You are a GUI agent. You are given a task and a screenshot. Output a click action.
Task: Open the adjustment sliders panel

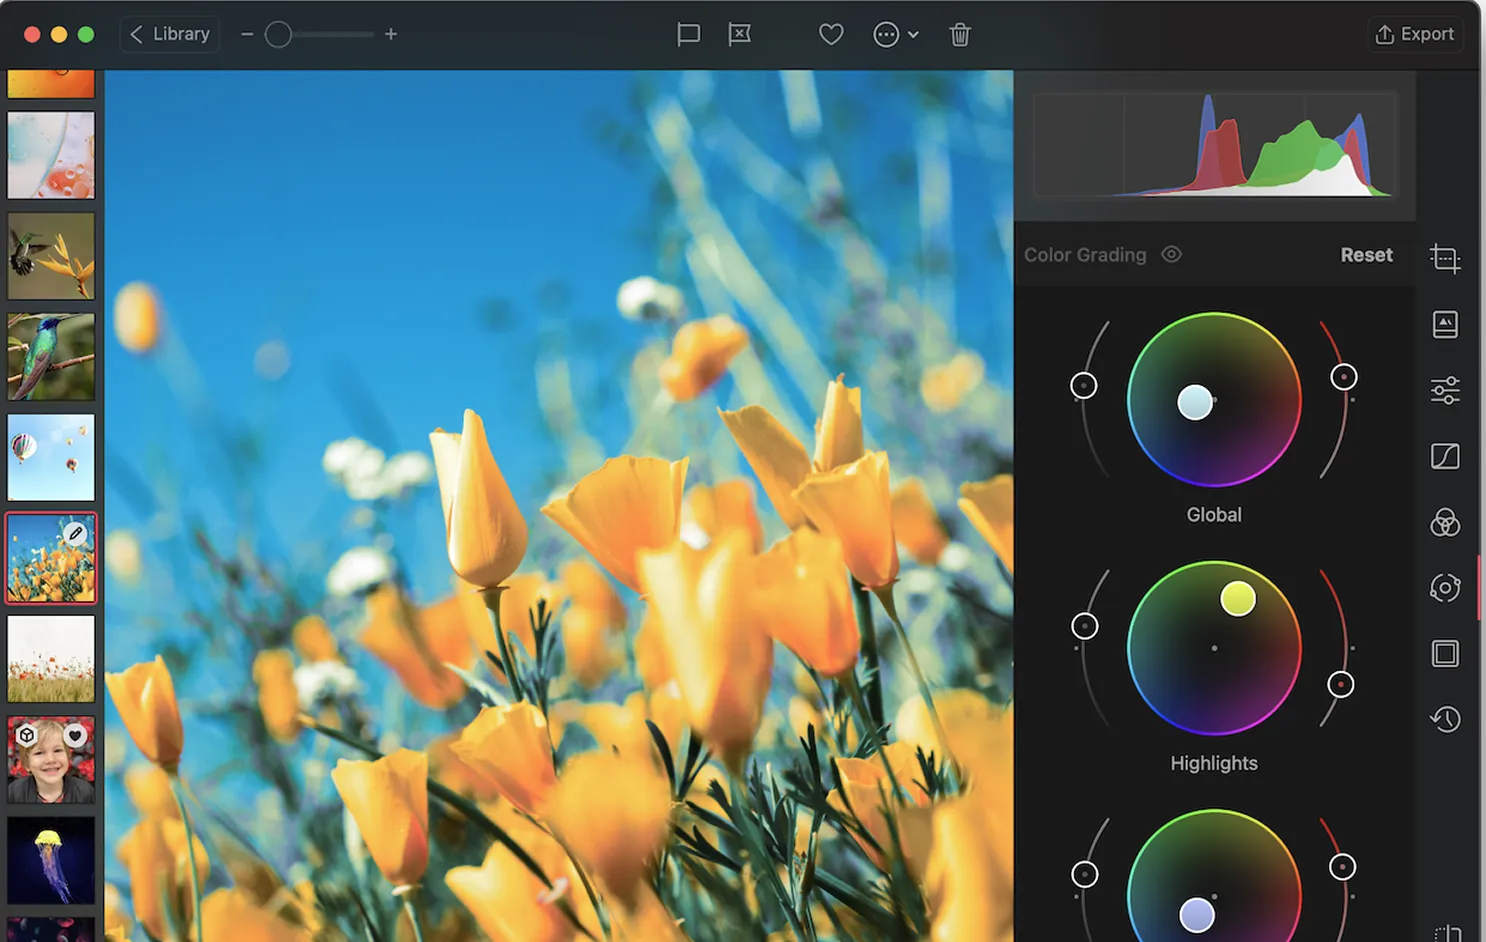tap(1445, 390)
